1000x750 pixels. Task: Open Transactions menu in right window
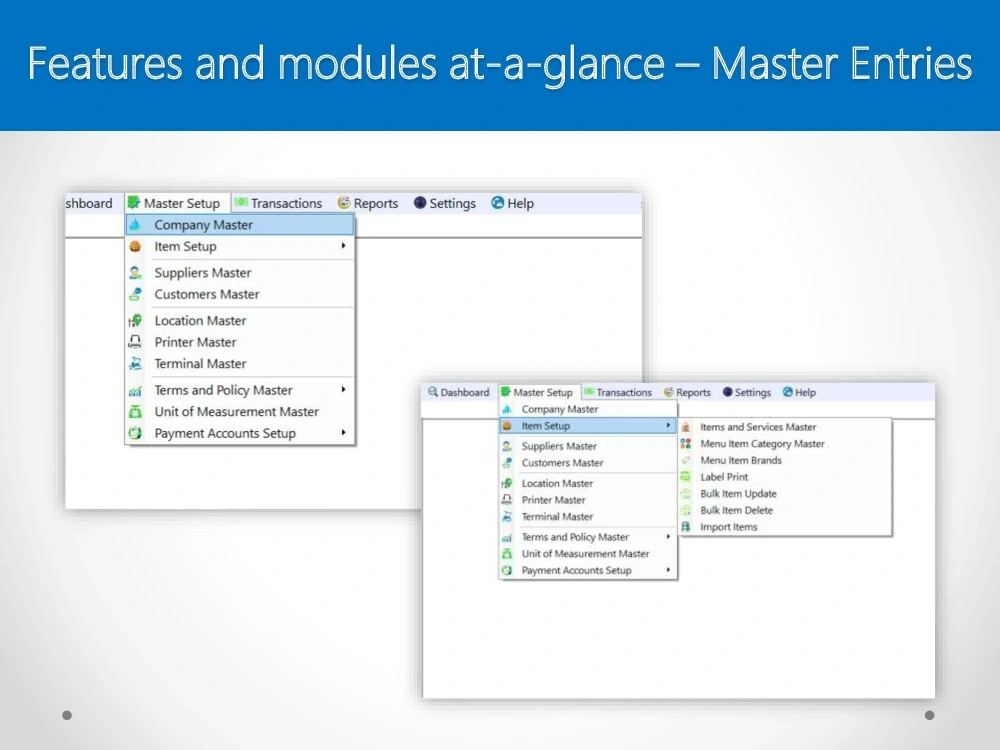coord(618,392)
